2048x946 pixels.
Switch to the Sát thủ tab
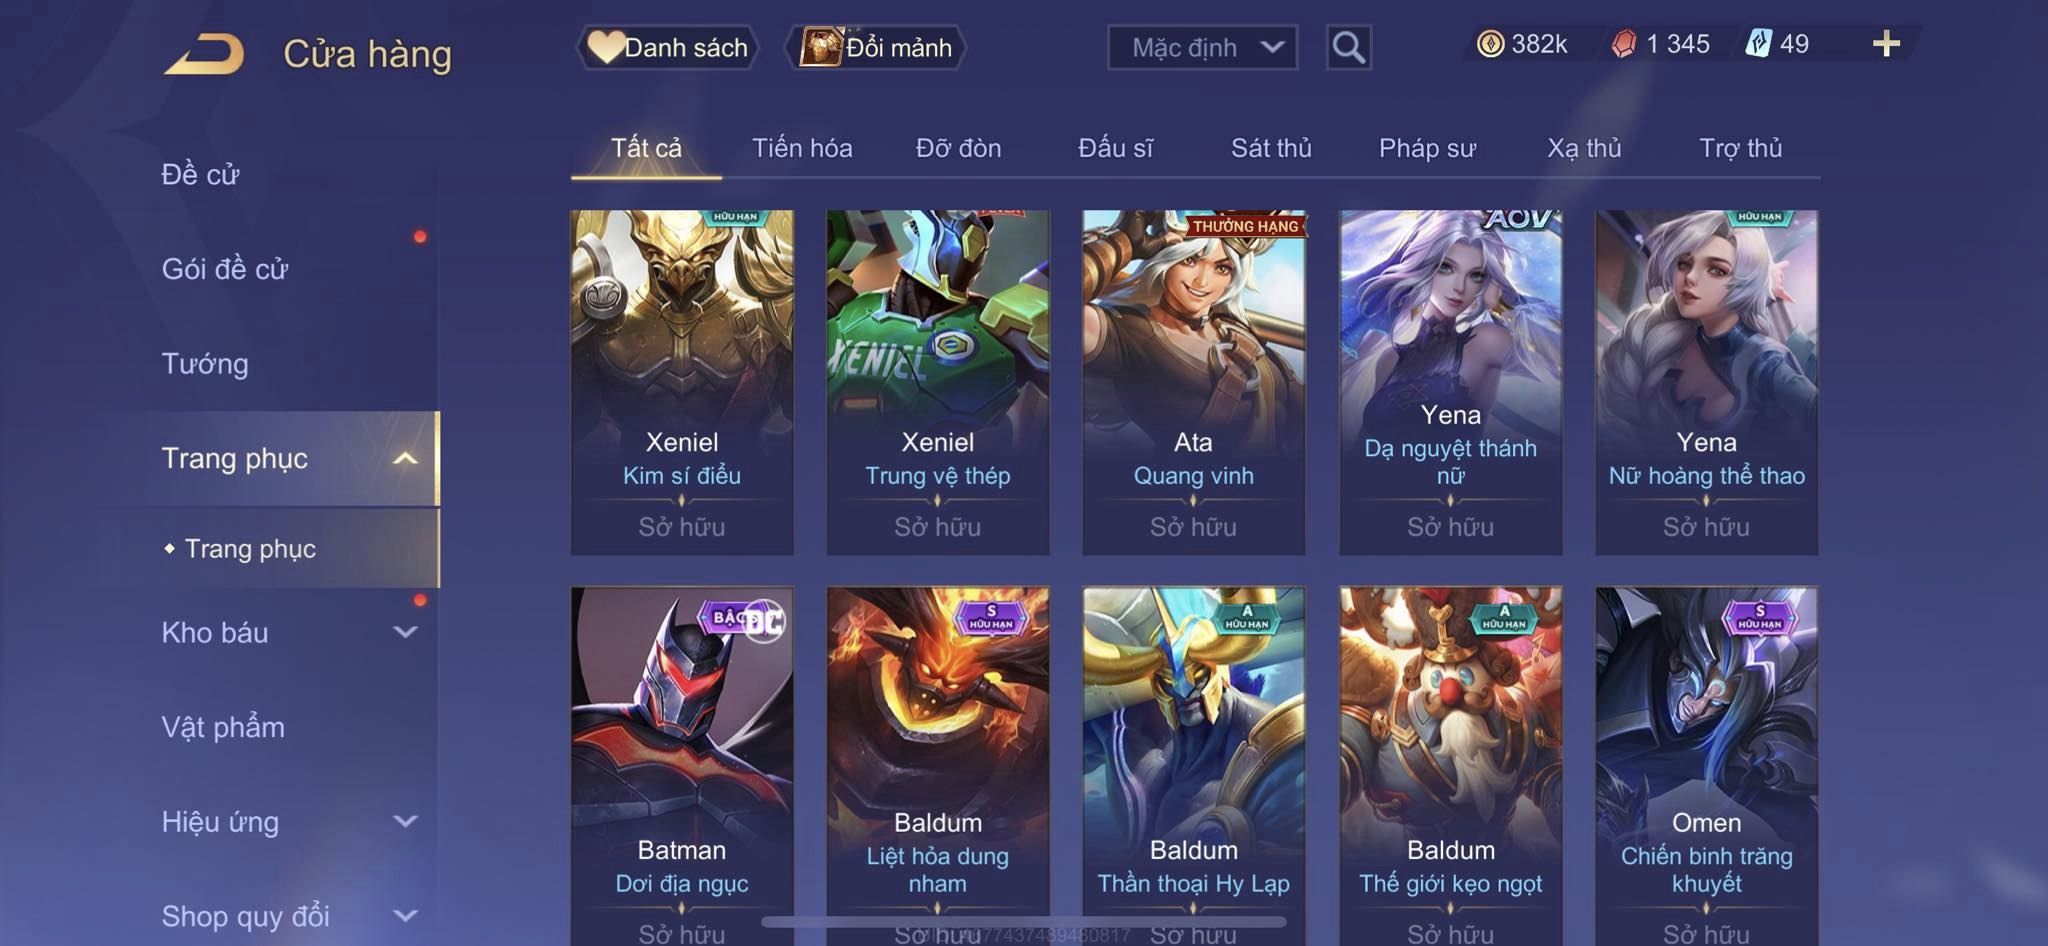point(1271,148)
